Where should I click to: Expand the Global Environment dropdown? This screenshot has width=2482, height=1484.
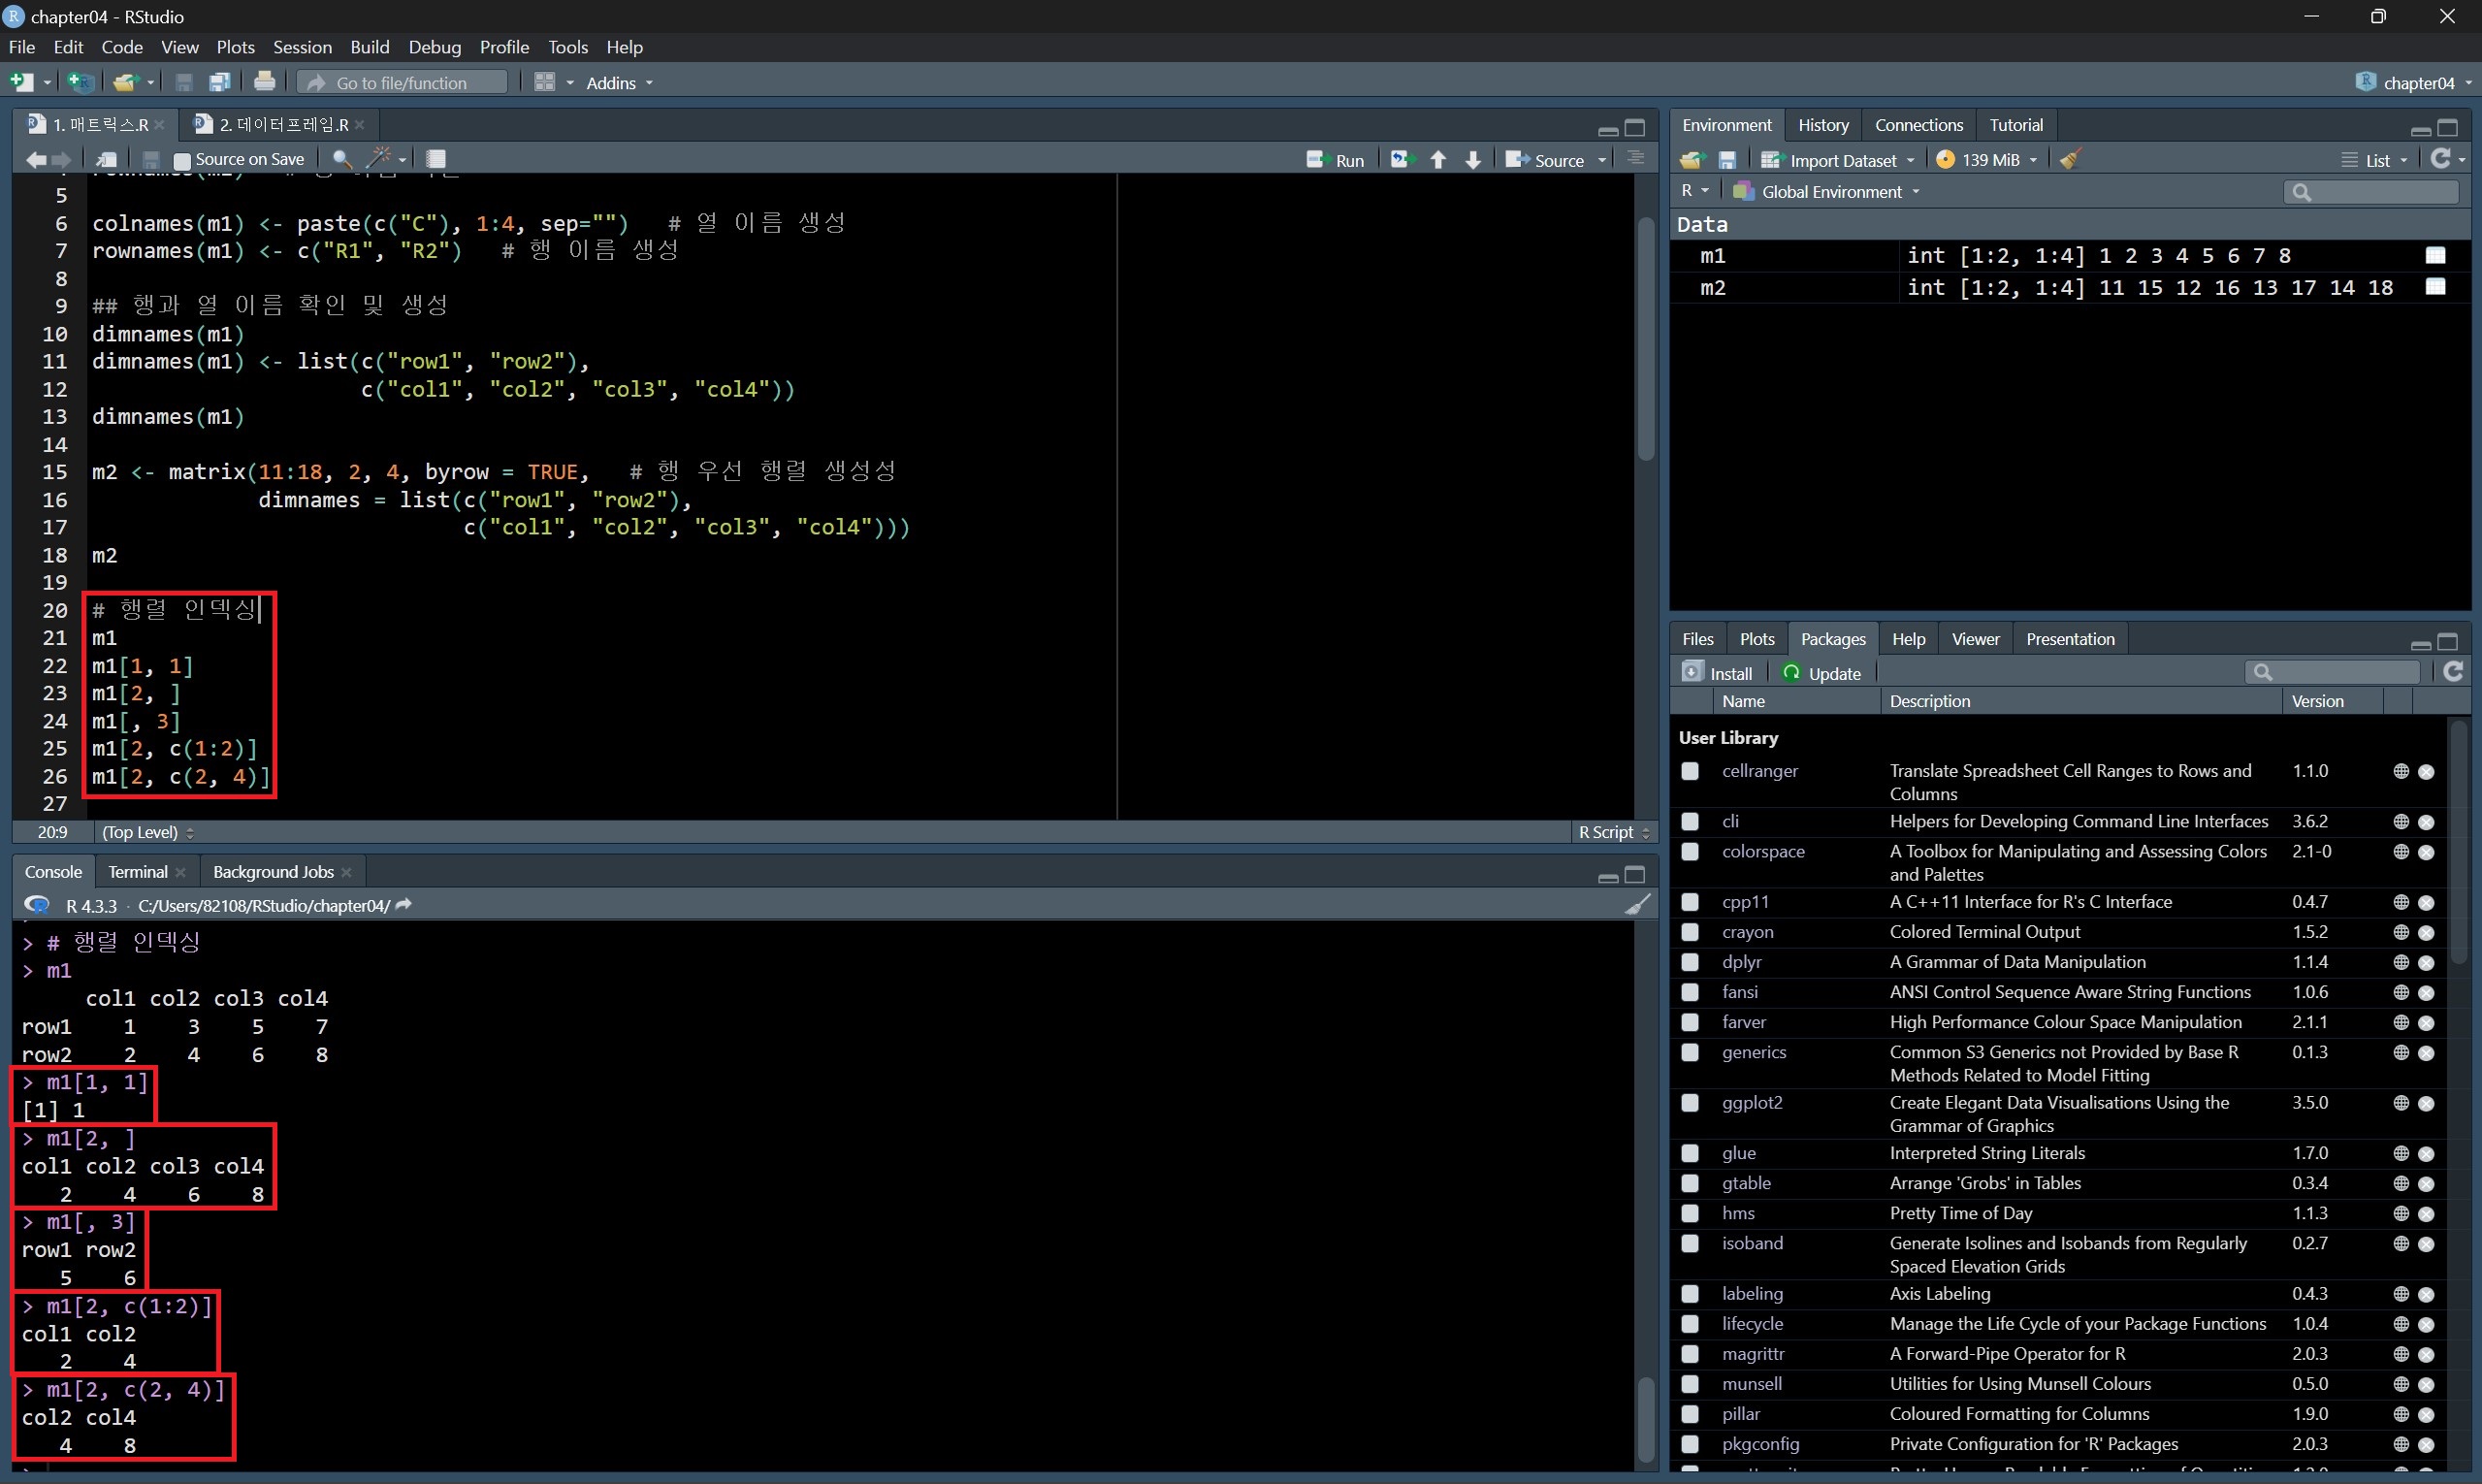point(1832,192)
